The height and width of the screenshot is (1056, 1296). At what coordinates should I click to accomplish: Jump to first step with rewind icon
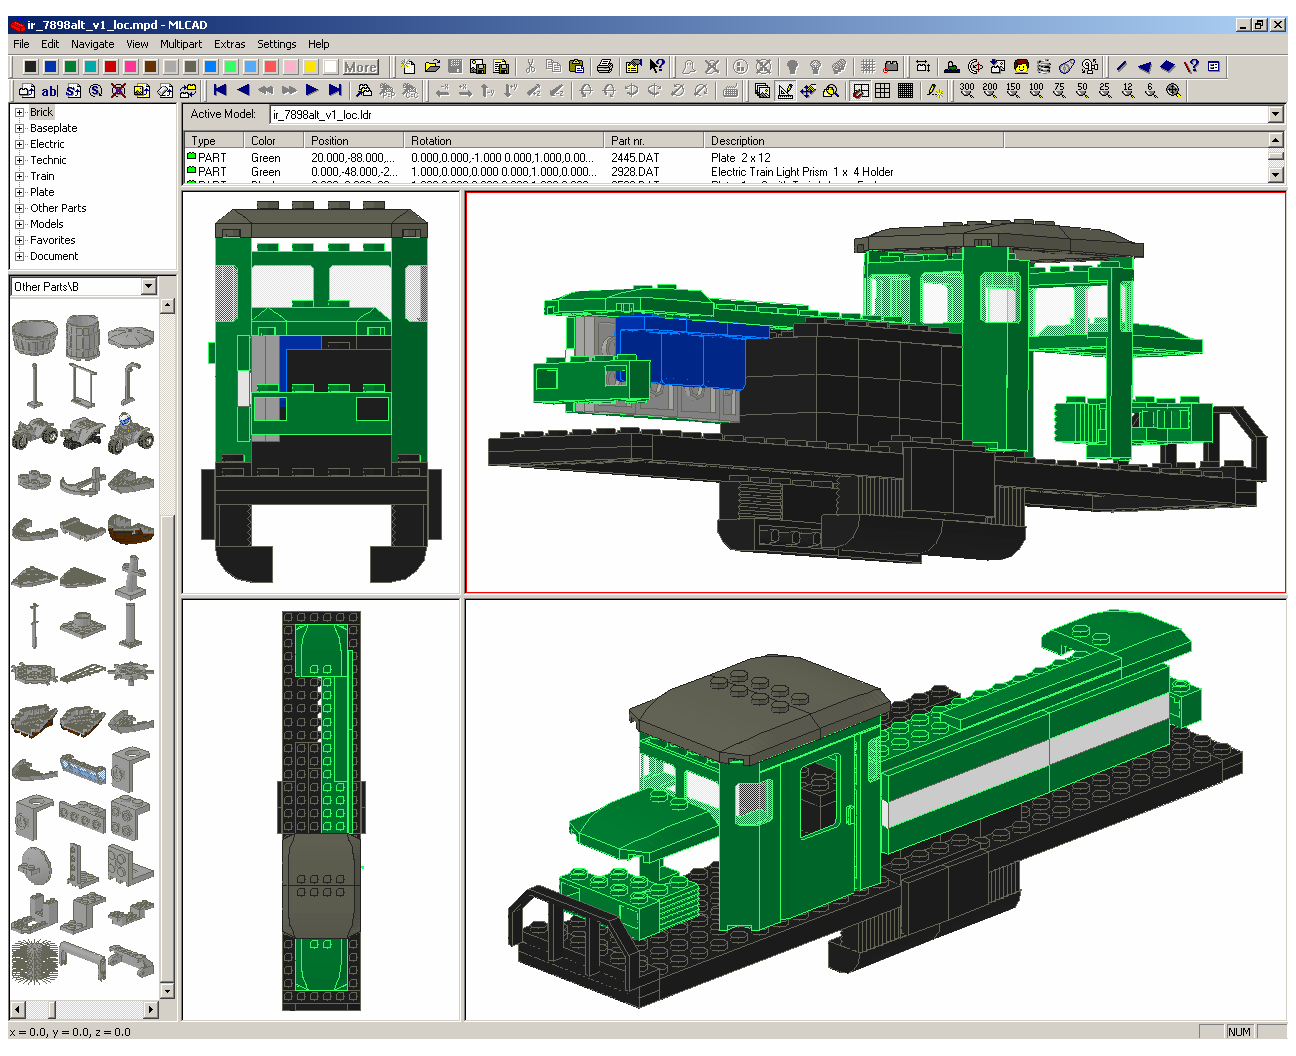coord(220,90)
